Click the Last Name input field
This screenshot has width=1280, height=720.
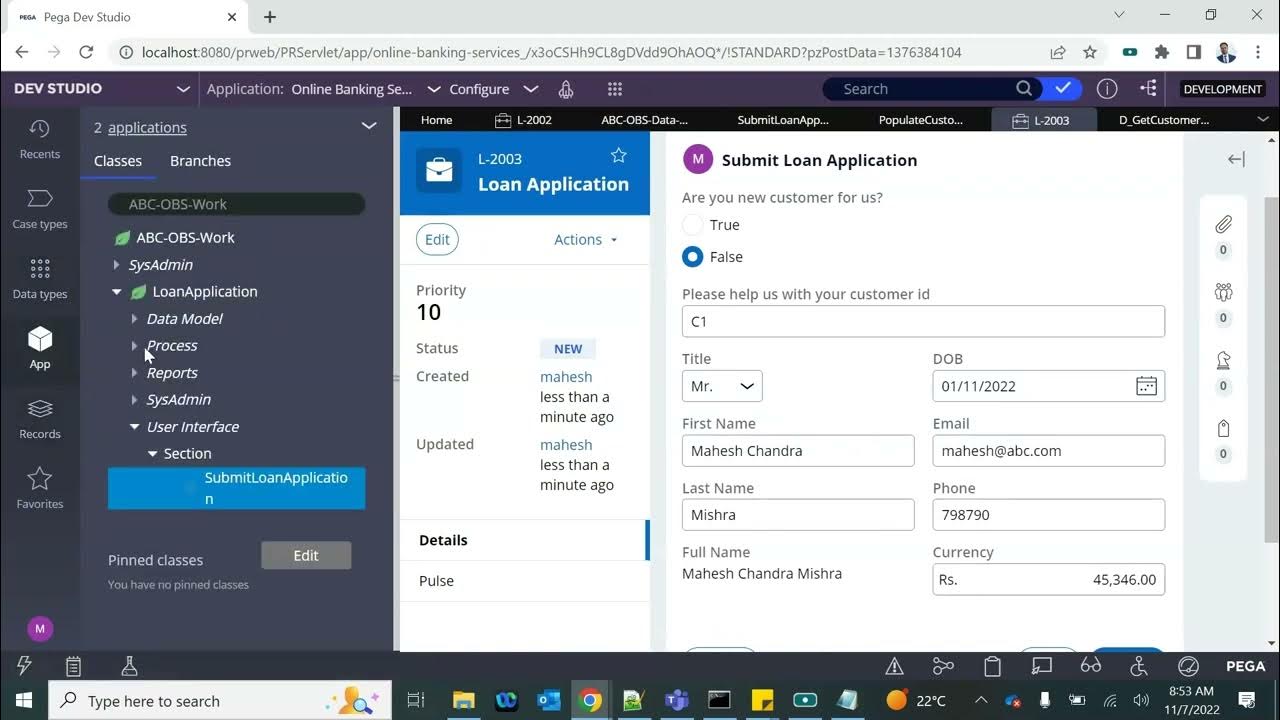tap(798, 515)
